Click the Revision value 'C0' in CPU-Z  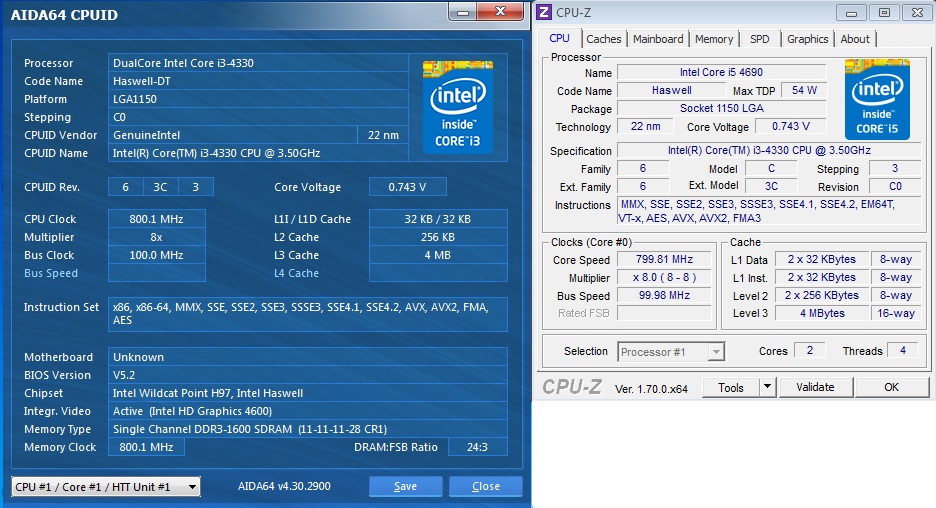point(895,186)
